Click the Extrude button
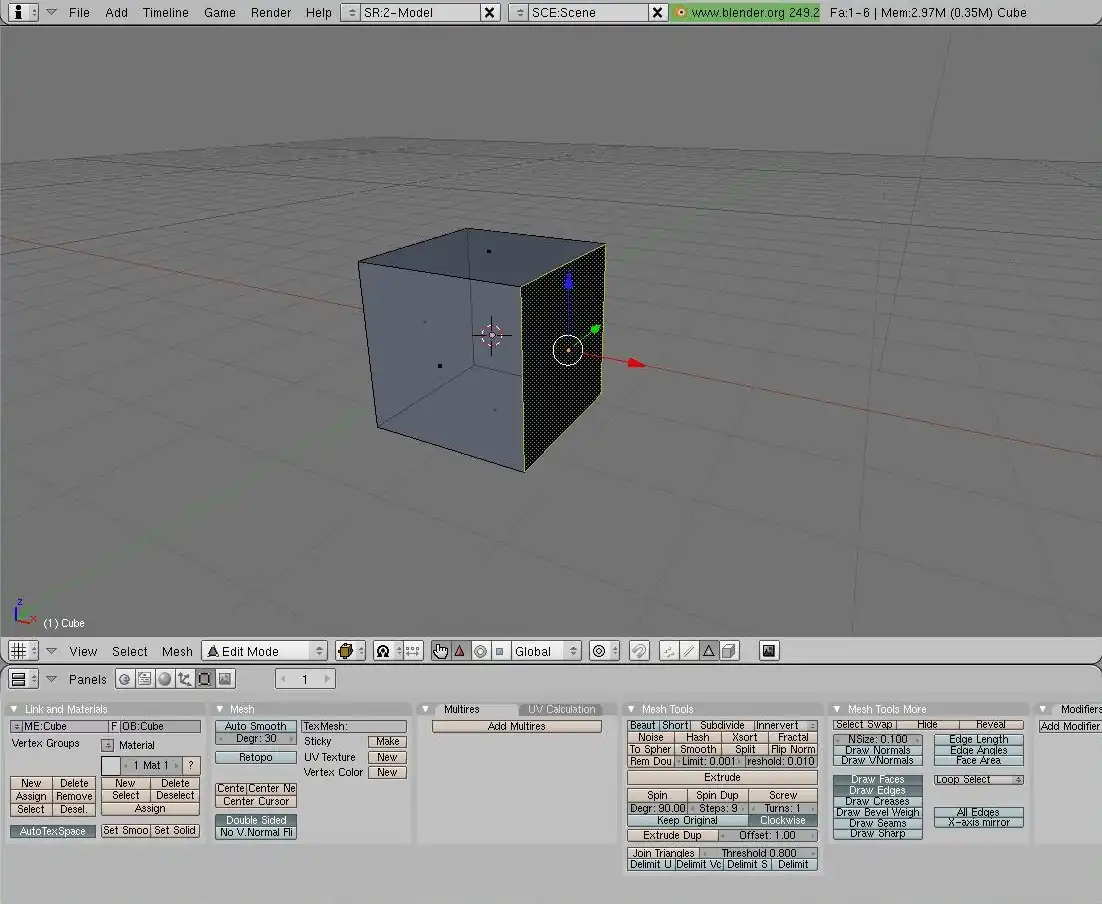Image resolution: width=1102 pixels, height=904 pixels. tap(722, 777)
